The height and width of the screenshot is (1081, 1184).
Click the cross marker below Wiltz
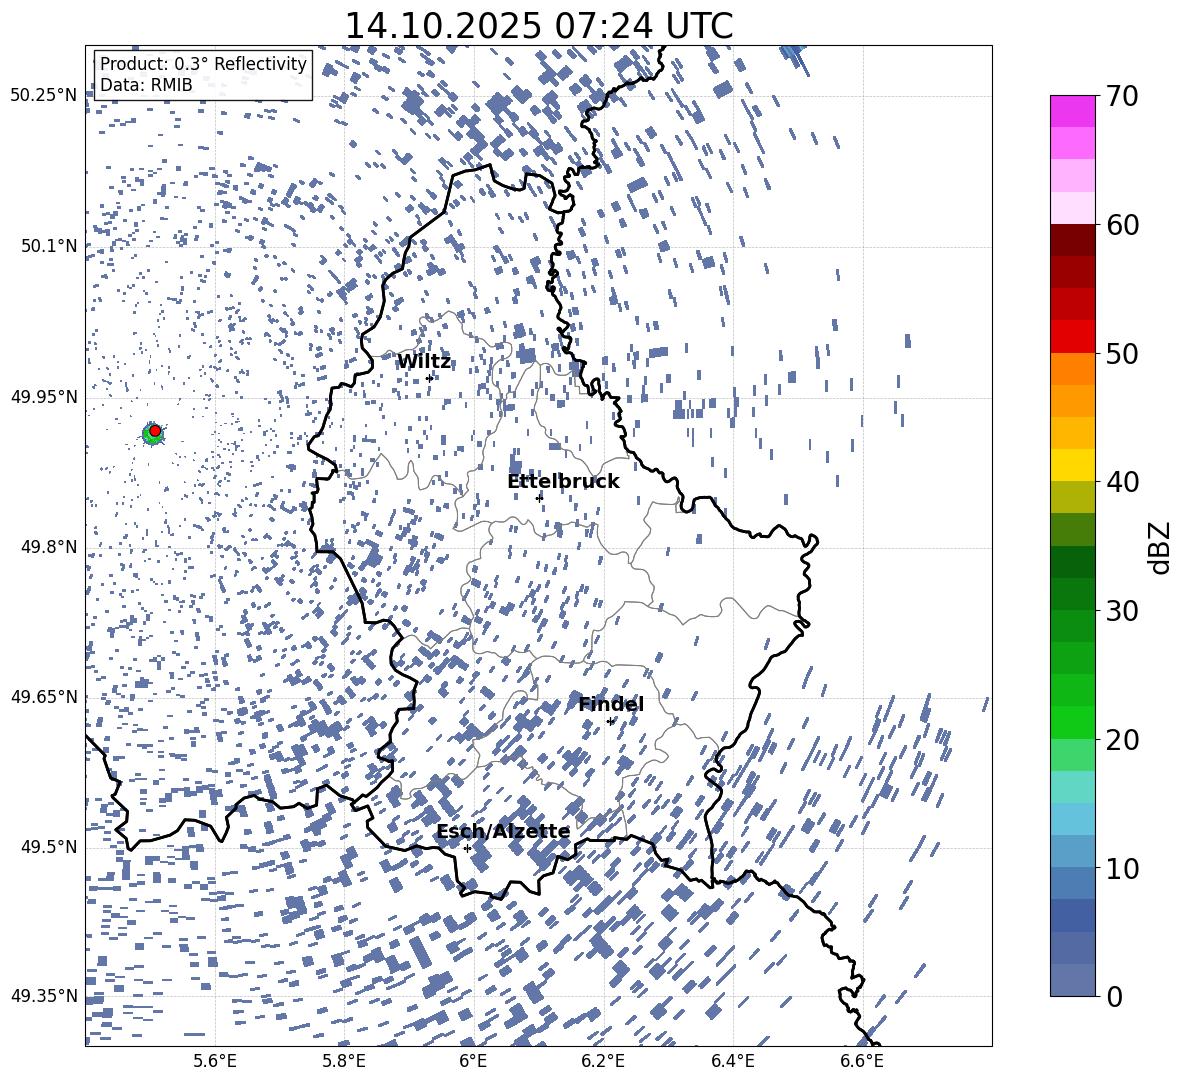(430, 378)
